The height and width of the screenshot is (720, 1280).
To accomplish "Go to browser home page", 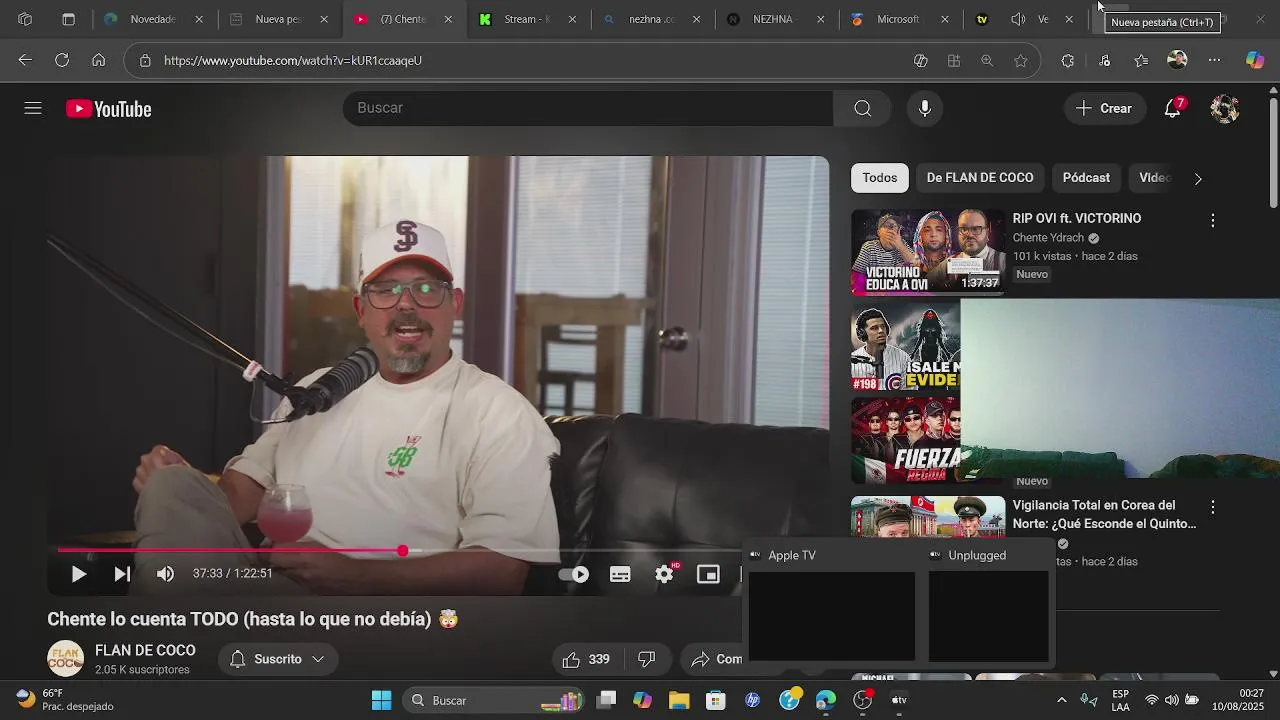I will point(98,60).
